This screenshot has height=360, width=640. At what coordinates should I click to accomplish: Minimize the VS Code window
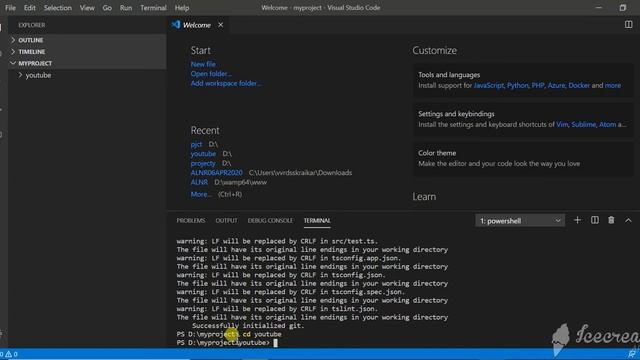[x=598, y=8]
